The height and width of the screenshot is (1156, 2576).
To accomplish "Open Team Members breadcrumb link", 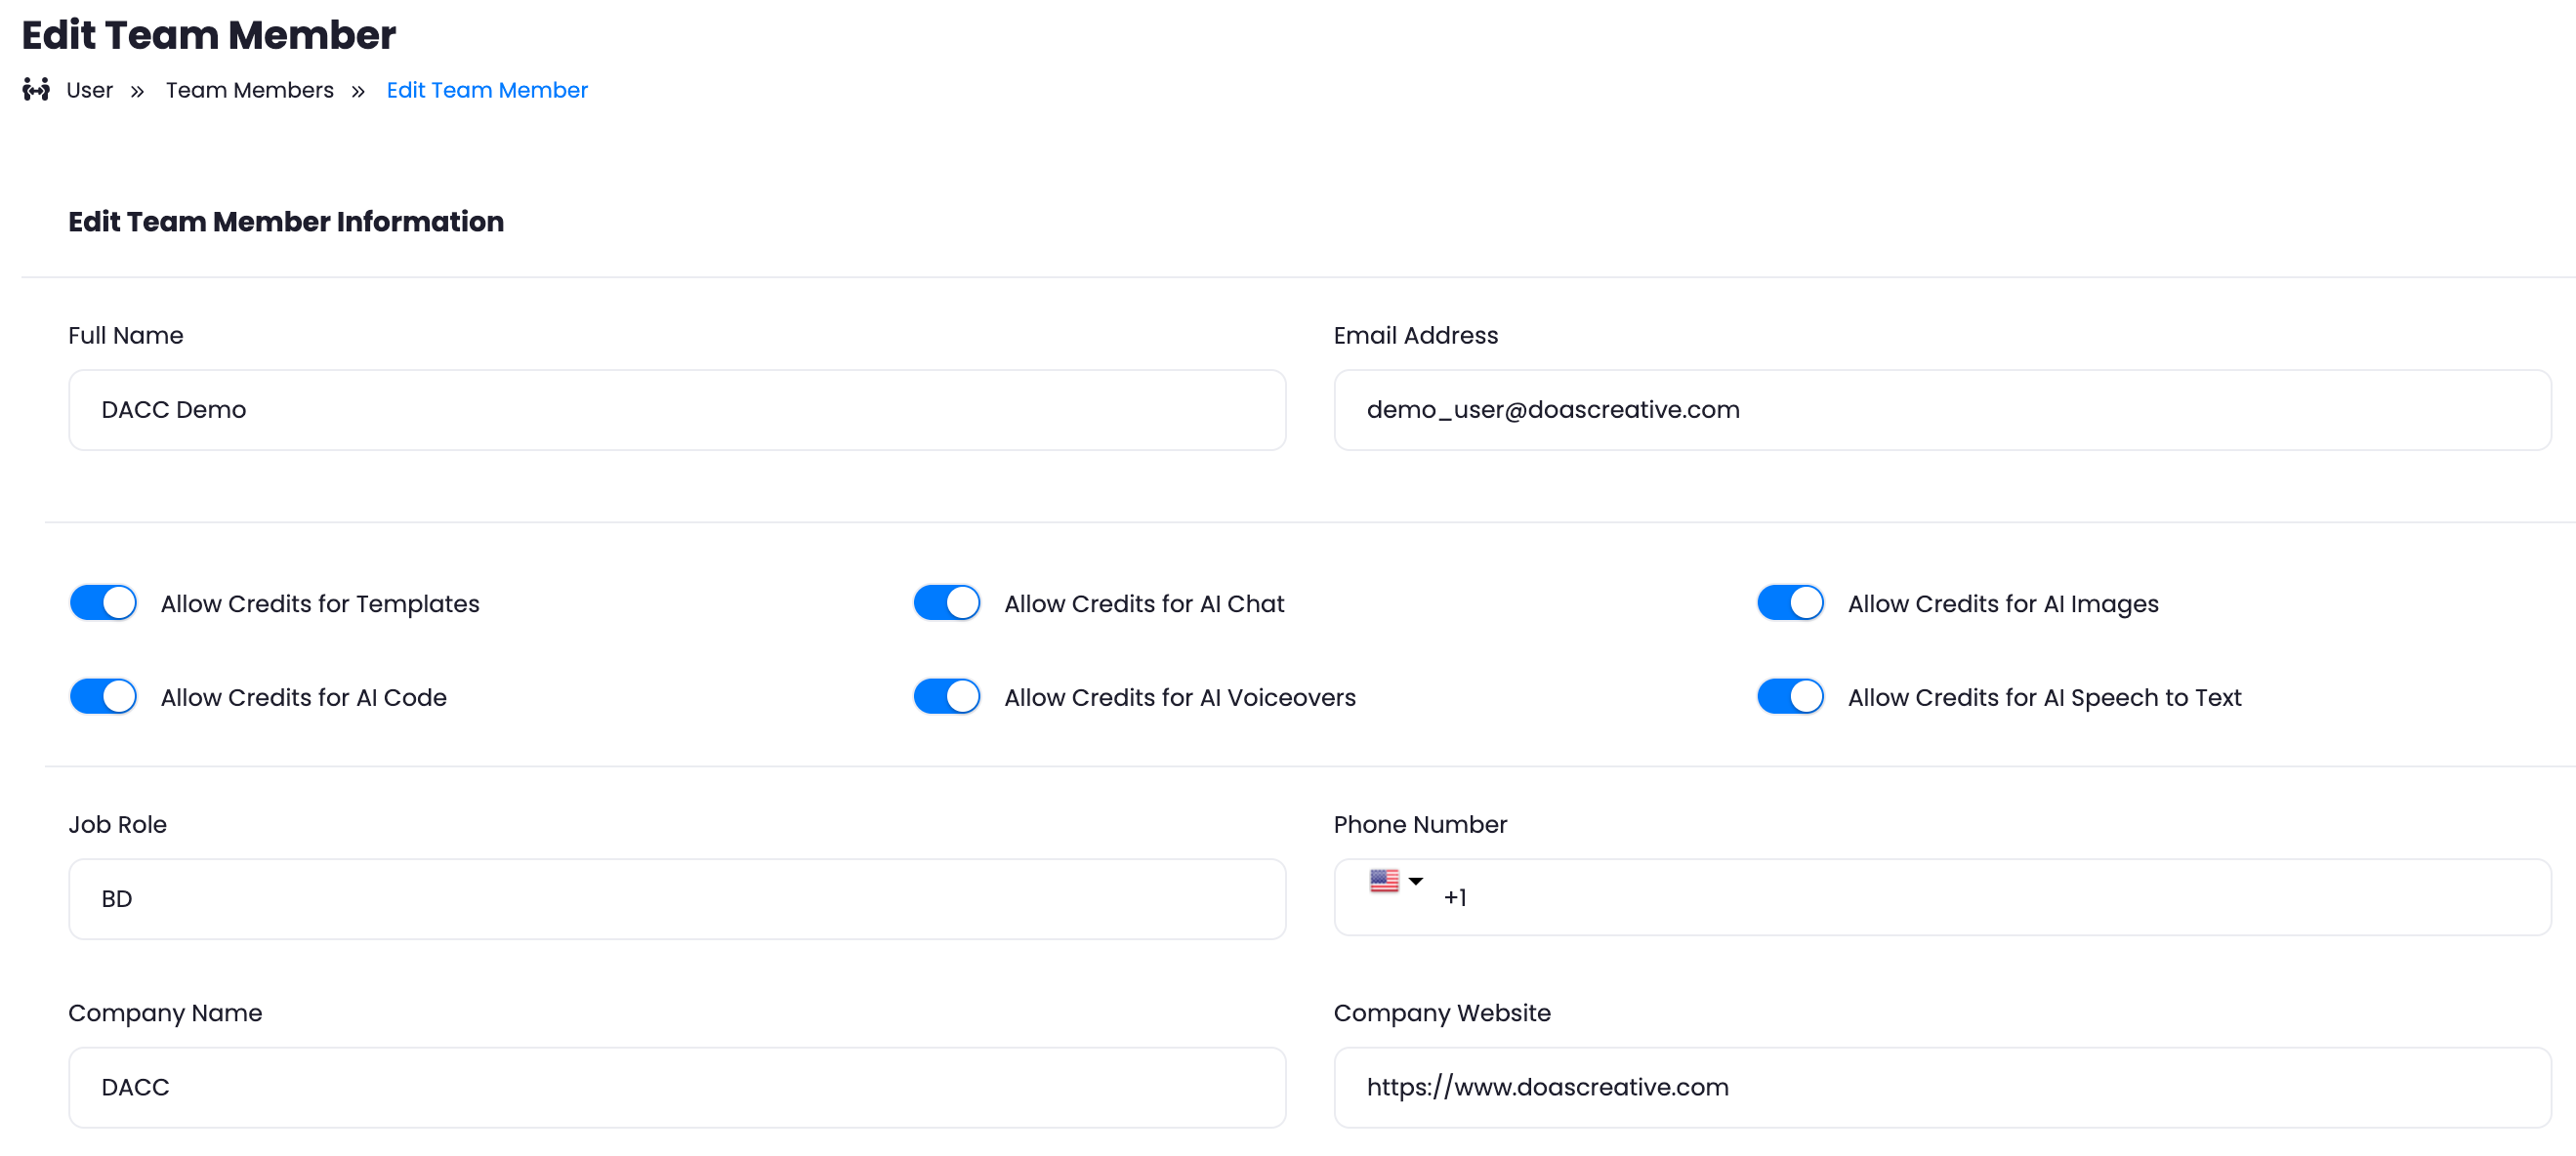I will [x=249, y=90].
